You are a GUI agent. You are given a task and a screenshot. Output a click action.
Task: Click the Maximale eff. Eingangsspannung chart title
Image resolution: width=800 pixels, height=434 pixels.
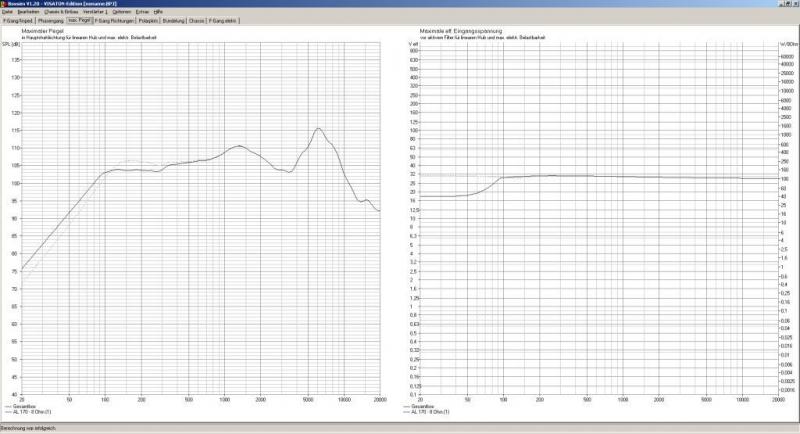point(461,31)
